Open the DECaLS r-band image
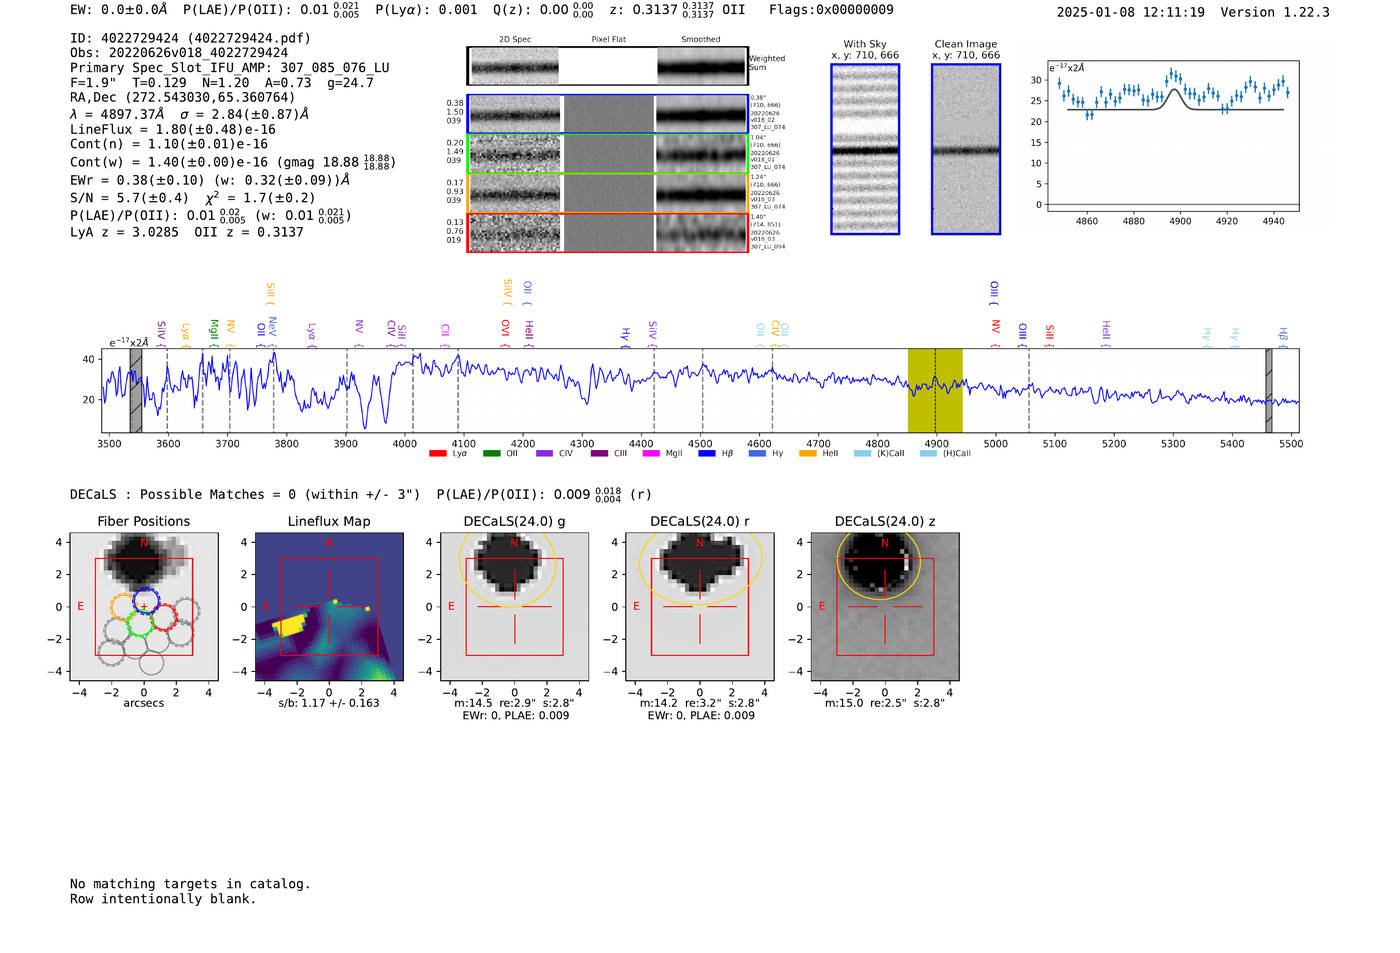 click(x=700, y=608)
